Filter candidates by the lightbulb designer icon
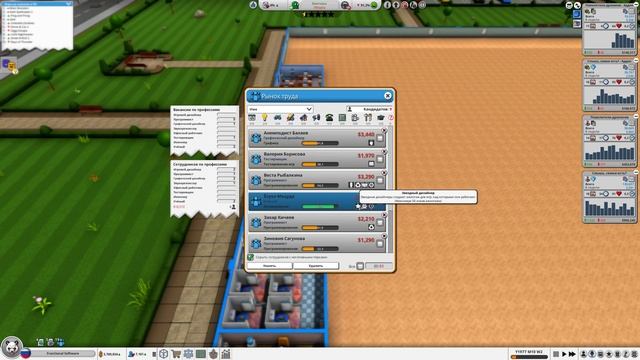 coord(264,118)
